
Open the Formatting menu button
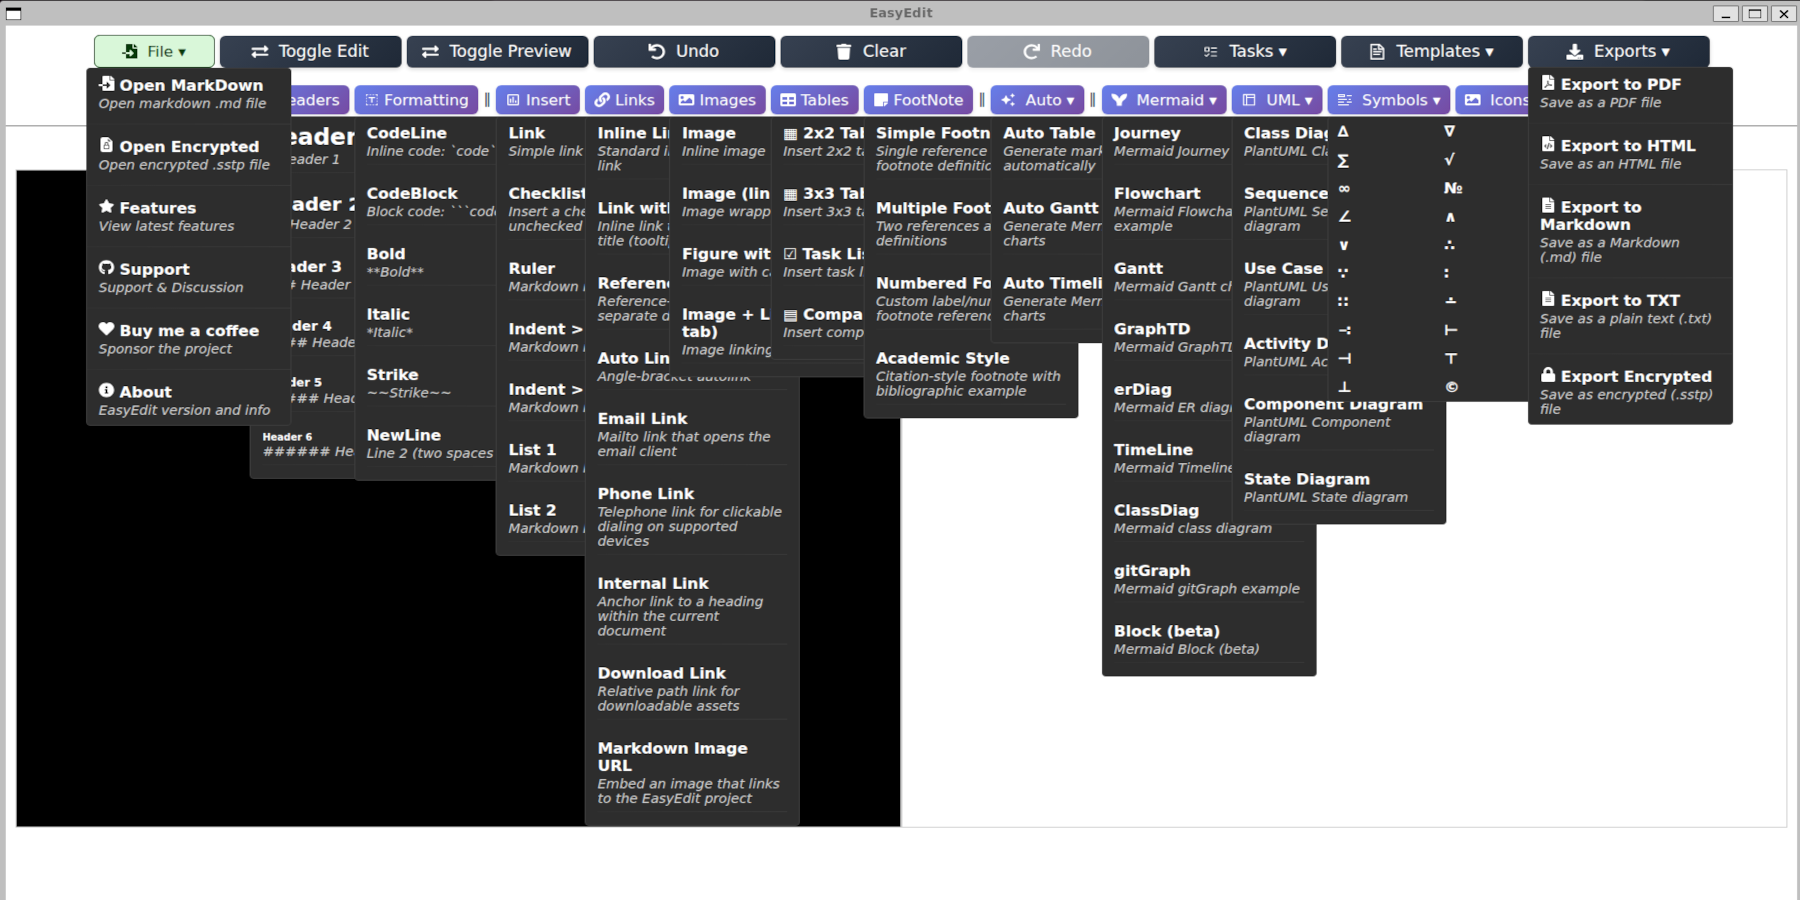(x=416, y=100)
